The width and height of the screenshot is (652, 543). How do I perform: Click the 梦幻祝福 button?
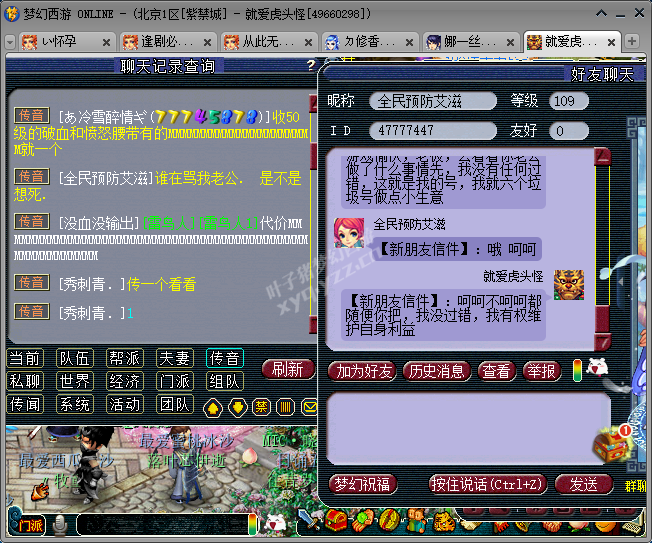pos(363,484)
